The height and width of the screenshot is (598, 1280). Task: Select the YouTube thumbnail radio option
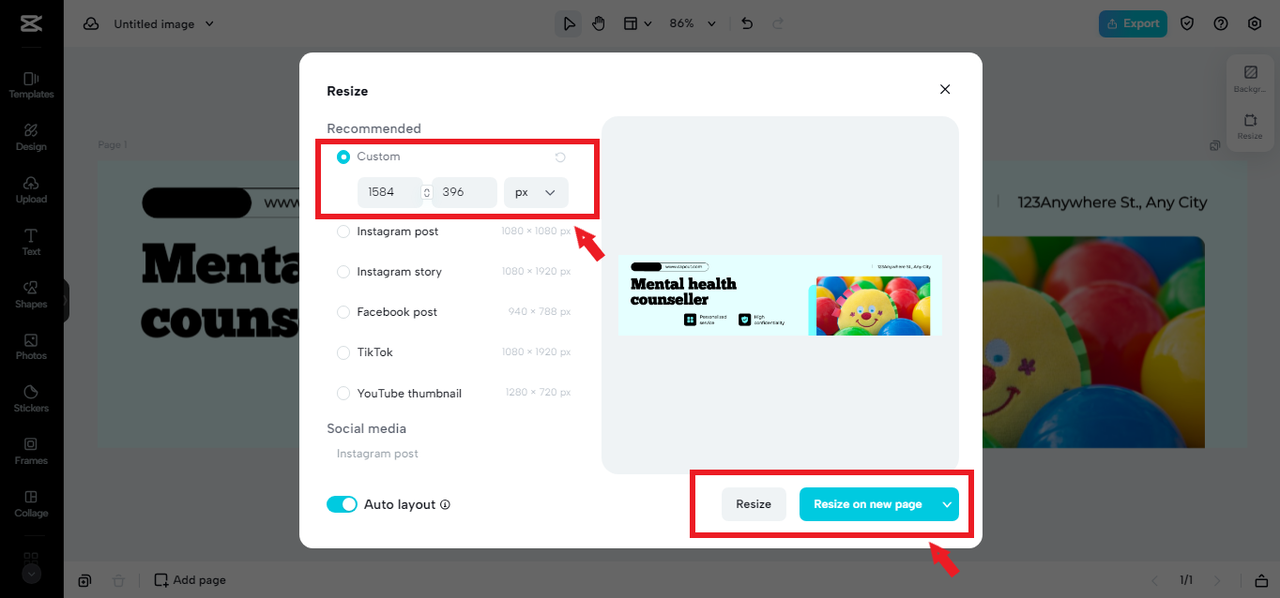coord(343,393)
